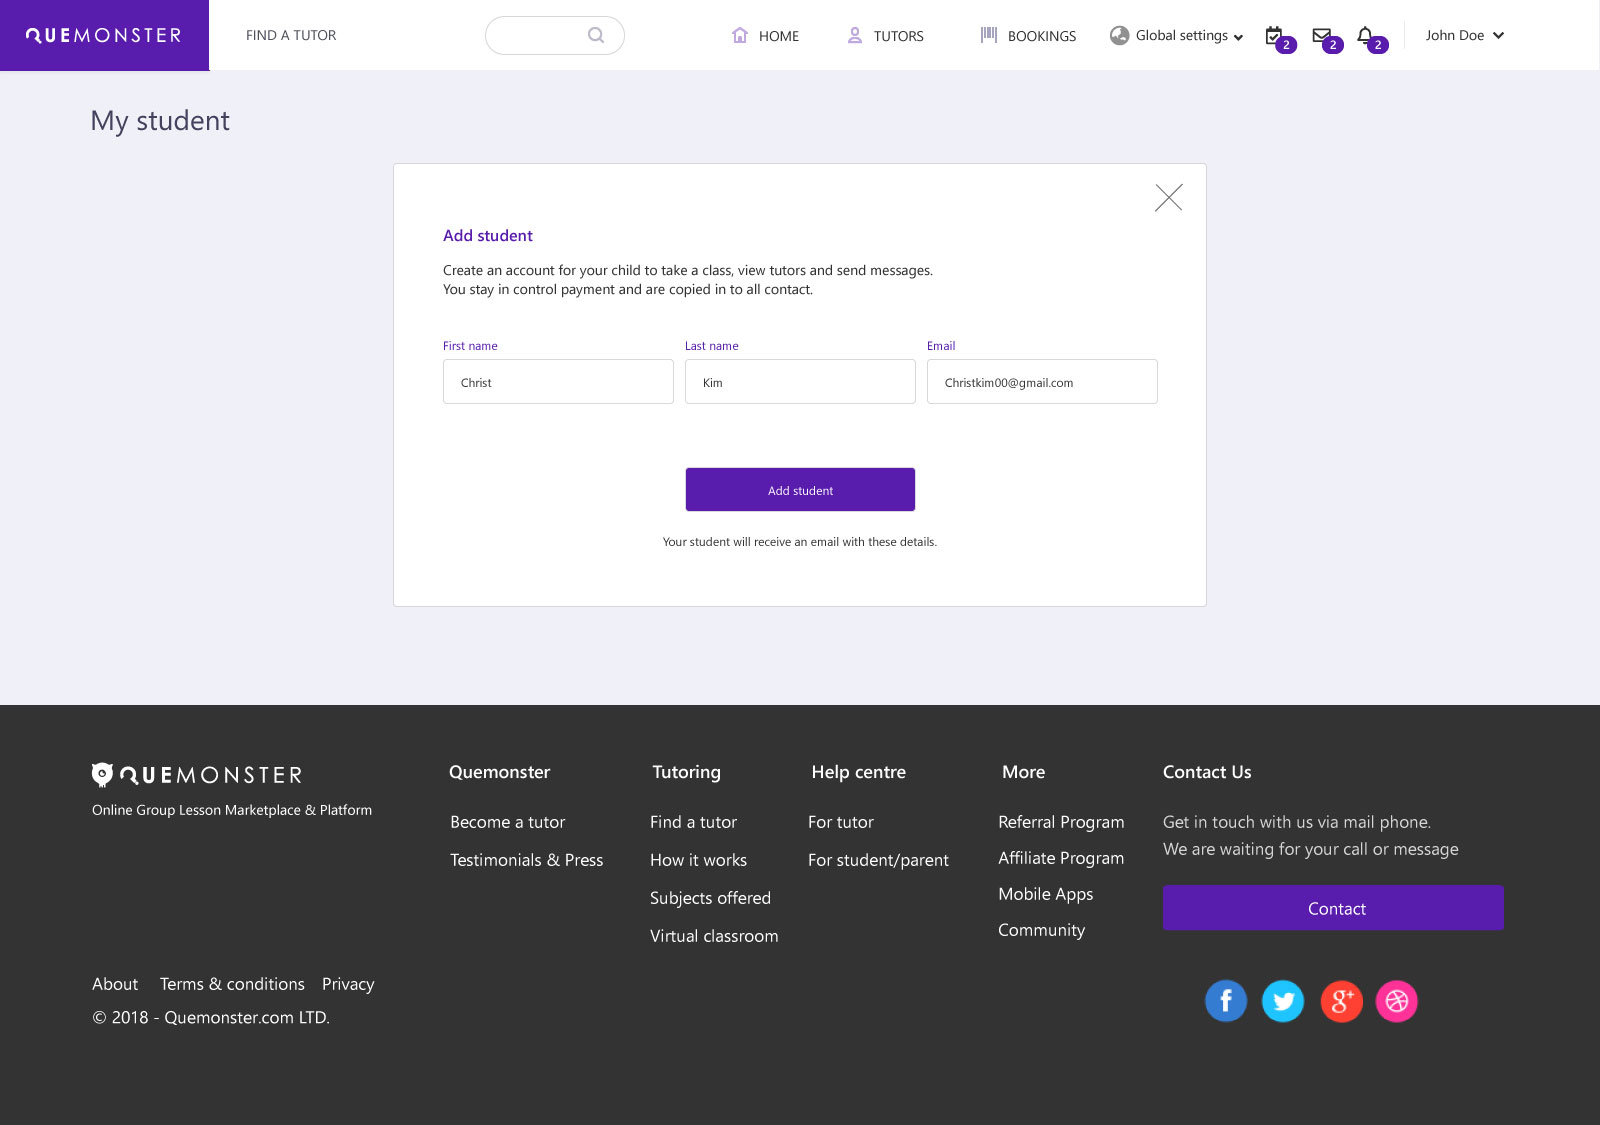Open the John Doe account dropdown

click(x=1463, y=35)
